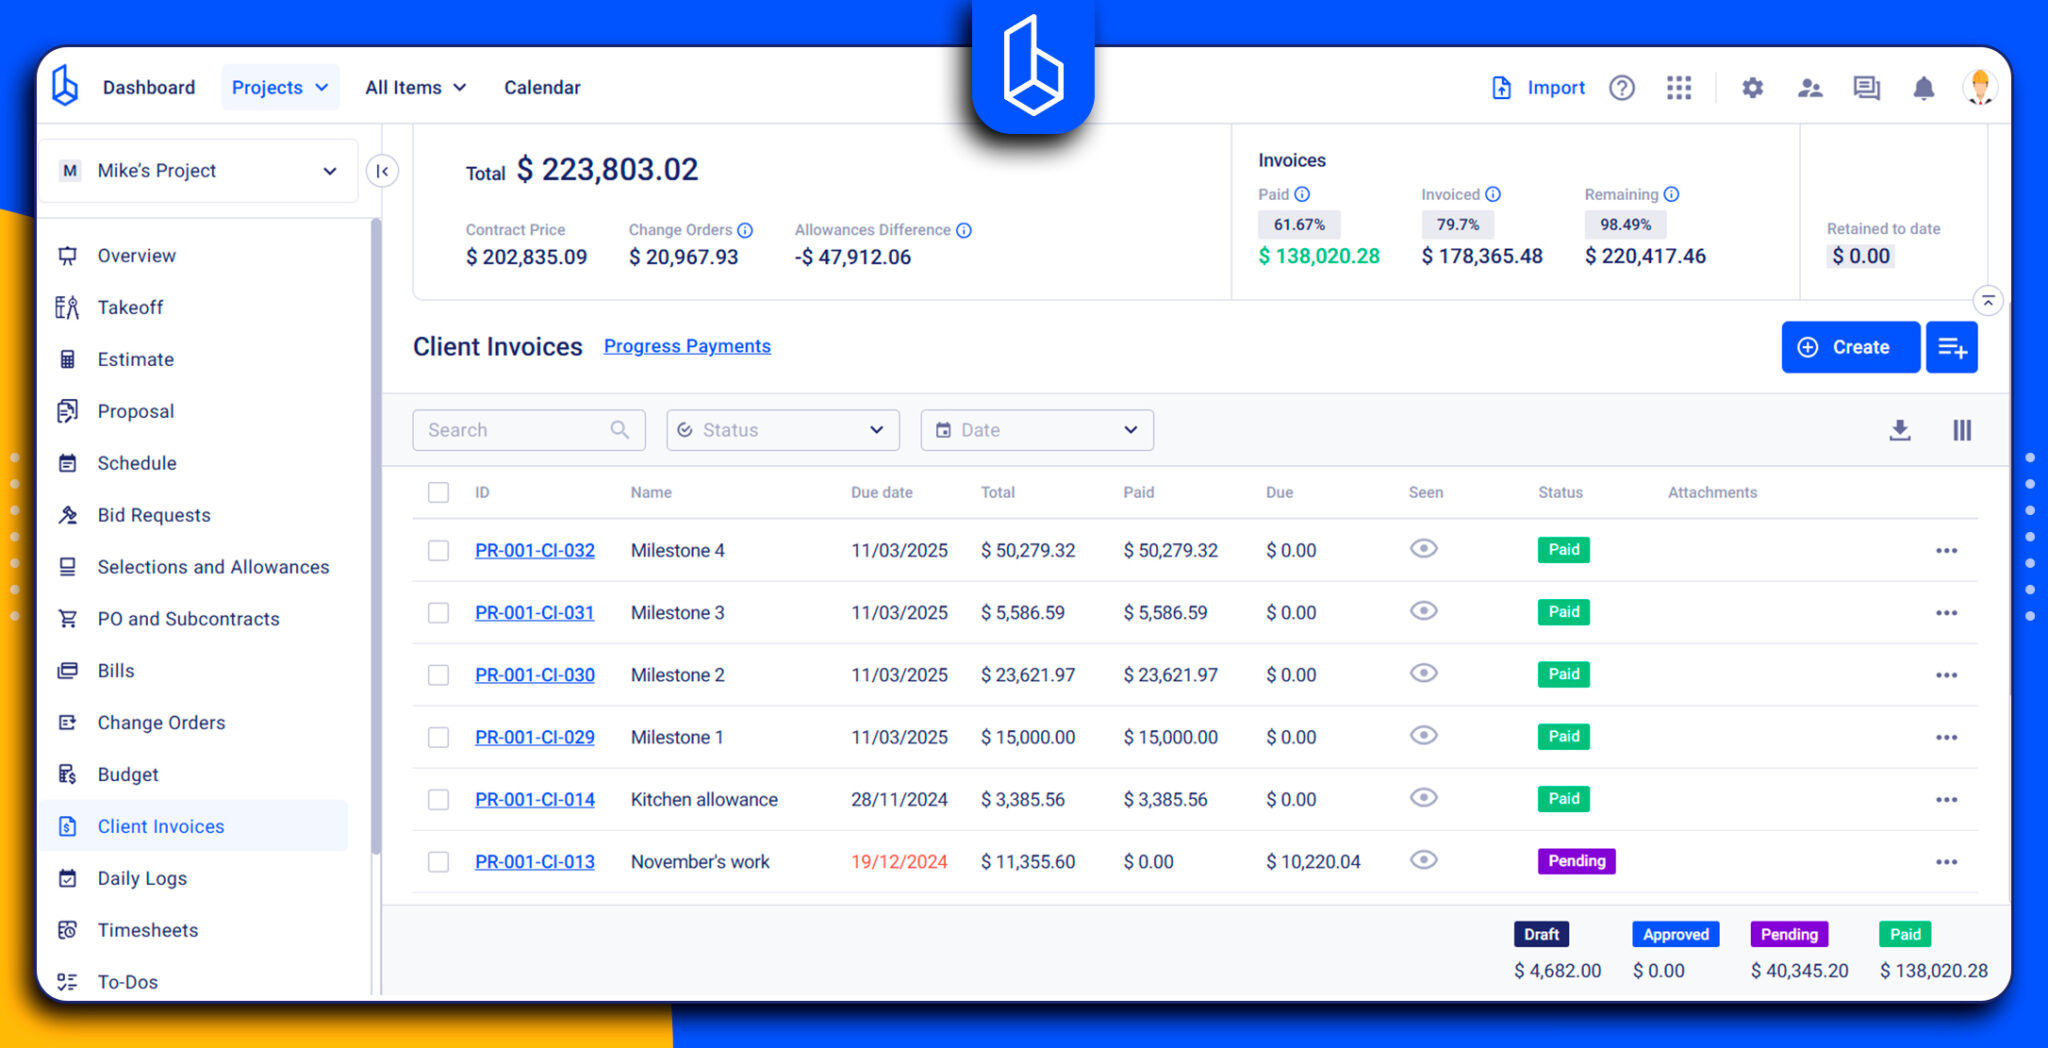This screenshot has width=2048, height=1048.
Task: Click the Create button
Action: [x=1850, y=347]
